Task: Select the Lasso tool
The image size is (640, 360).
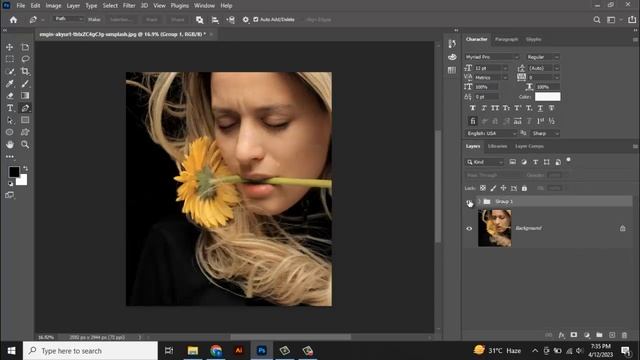Action: click(x=25, y=59)
